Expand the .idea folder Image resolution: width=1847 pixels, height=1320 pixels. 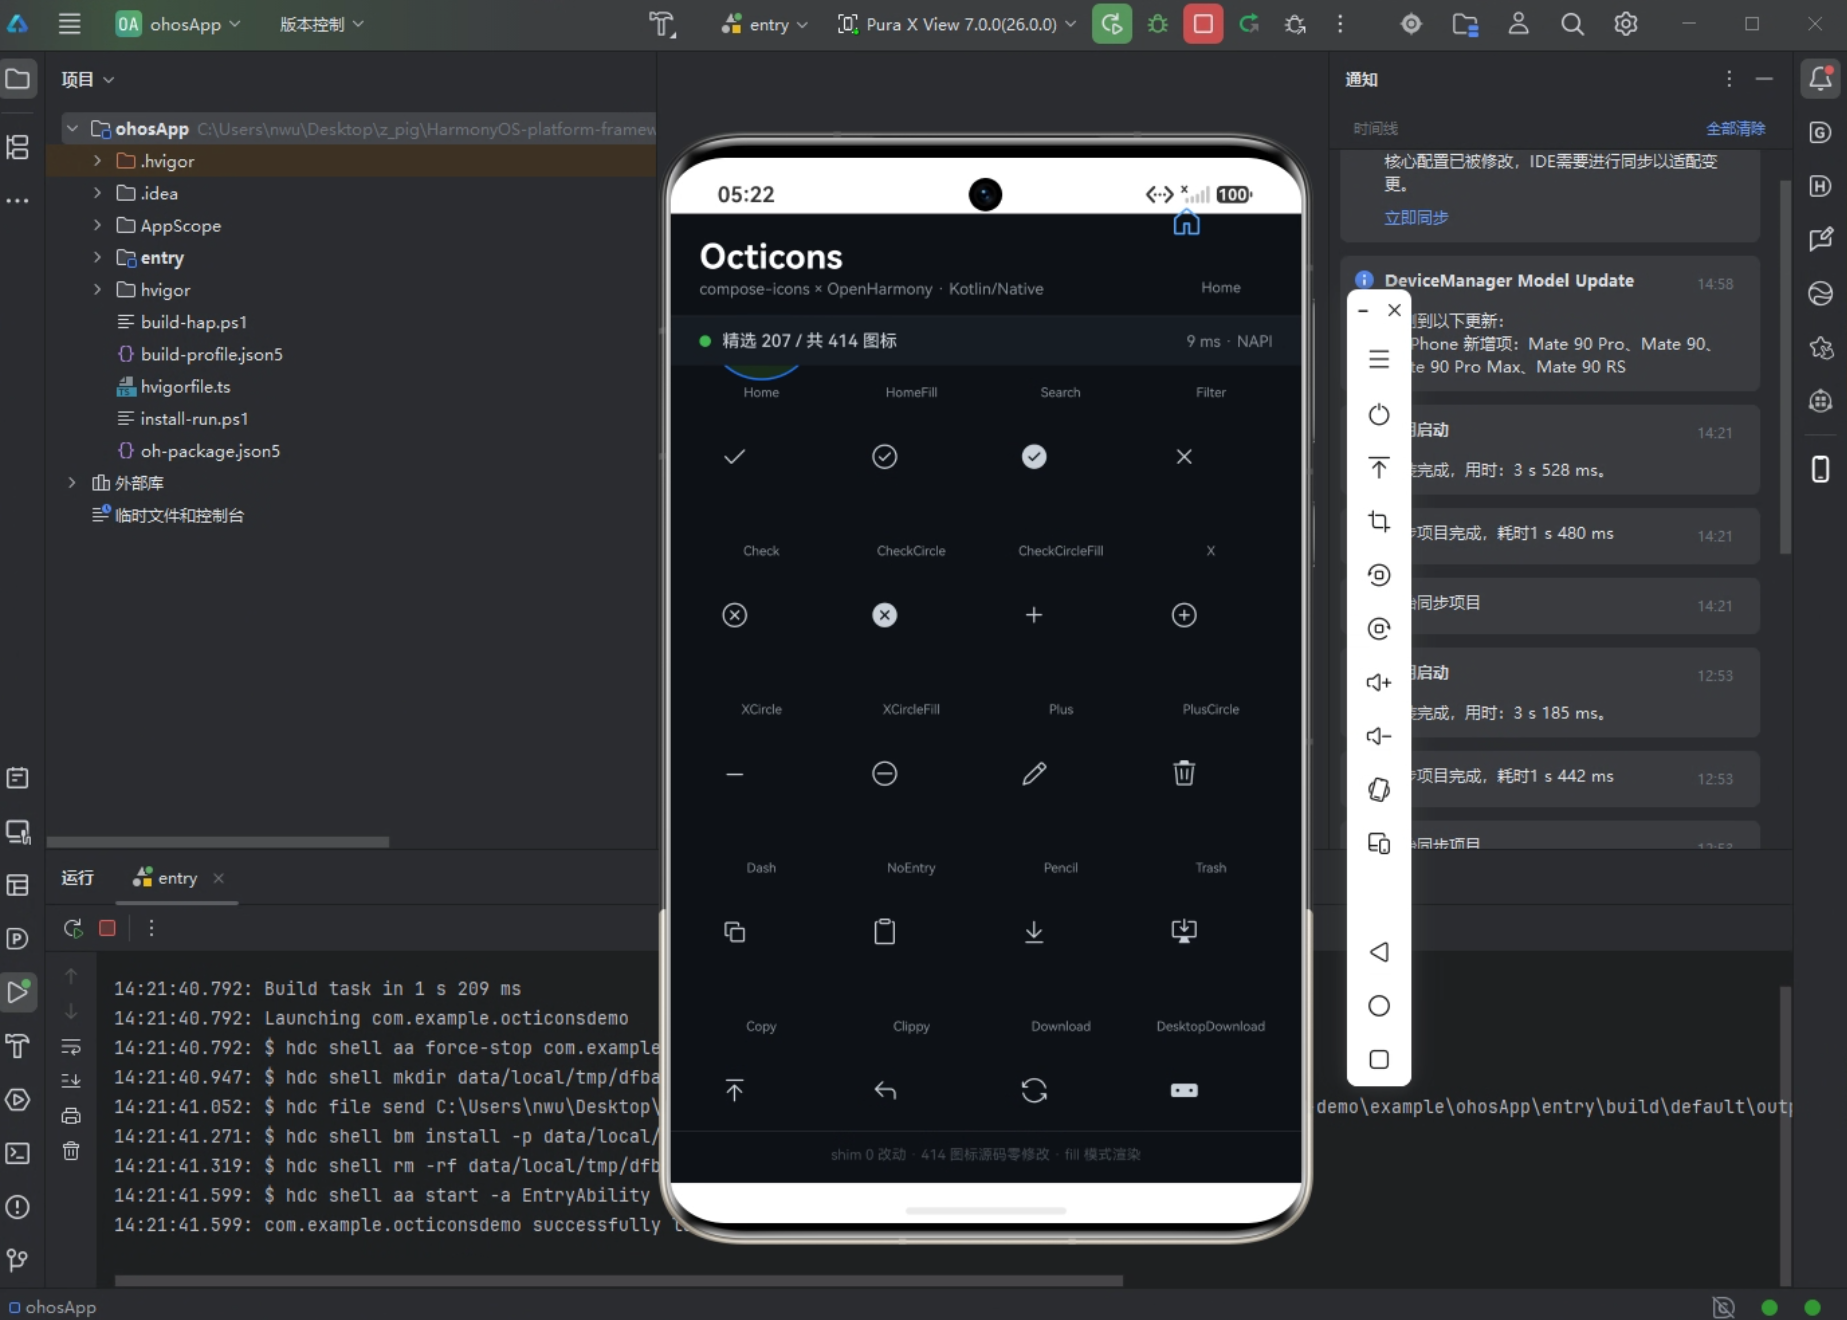pyautogui.click(x=97, y=193)
